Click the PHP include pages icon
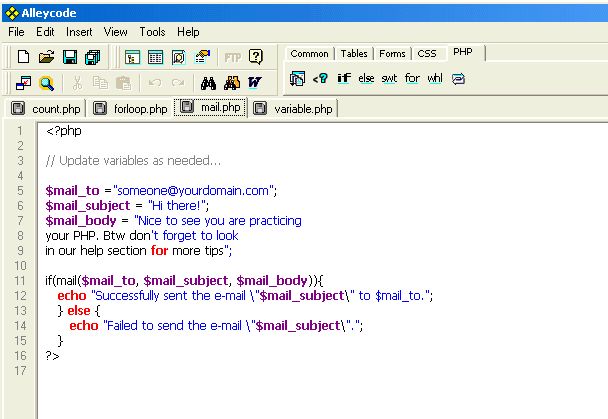 pyautogui.click(x=297, y=79)
